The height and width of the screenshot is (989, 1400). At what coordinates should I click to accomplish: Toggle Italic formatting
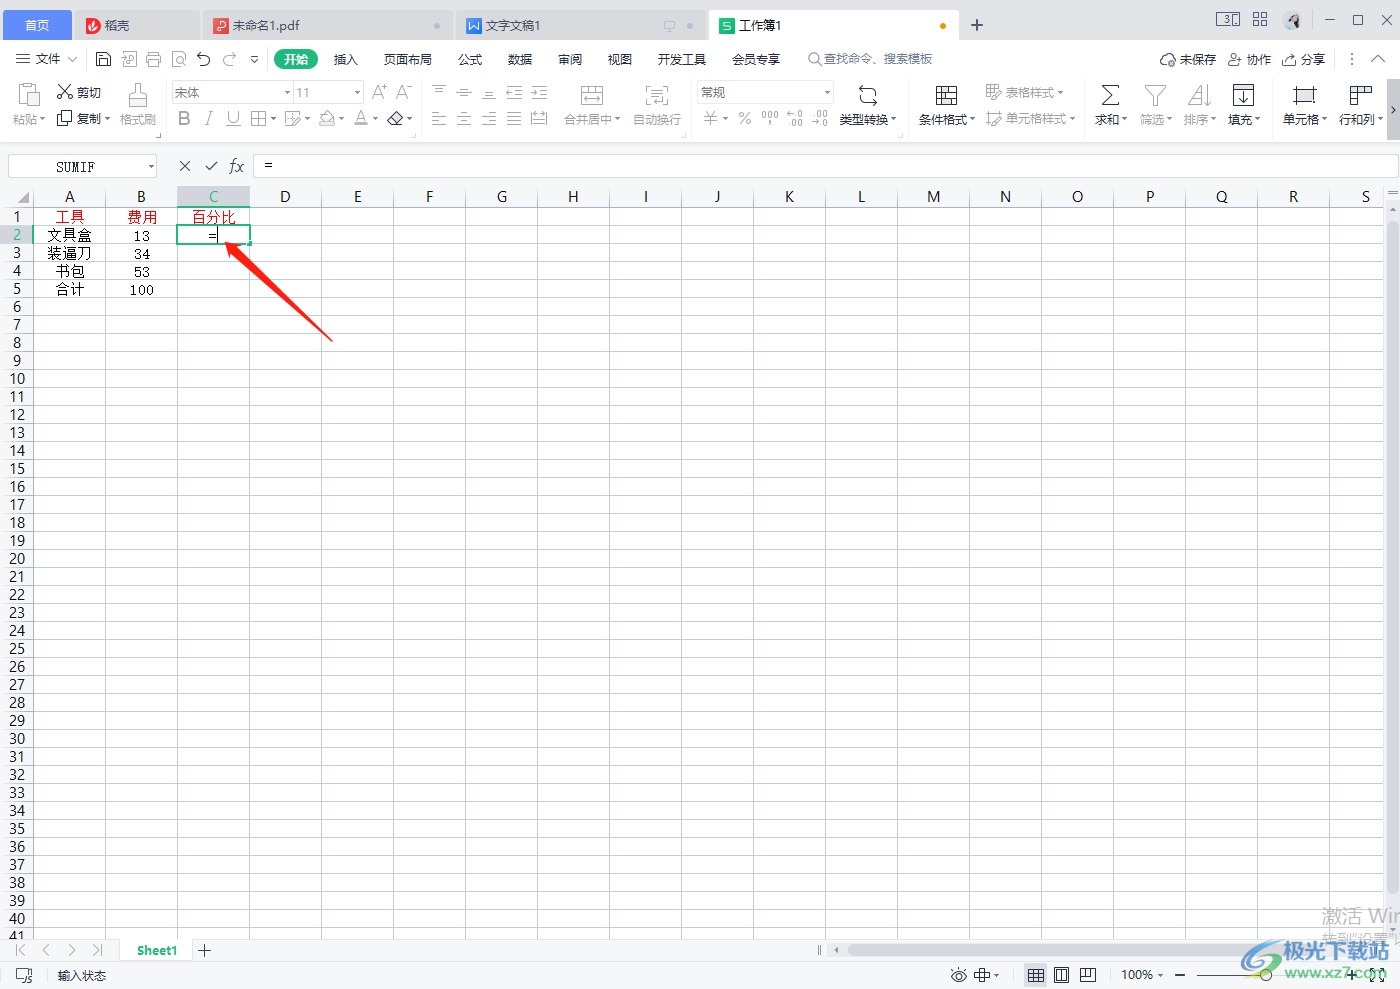(208, 118)
